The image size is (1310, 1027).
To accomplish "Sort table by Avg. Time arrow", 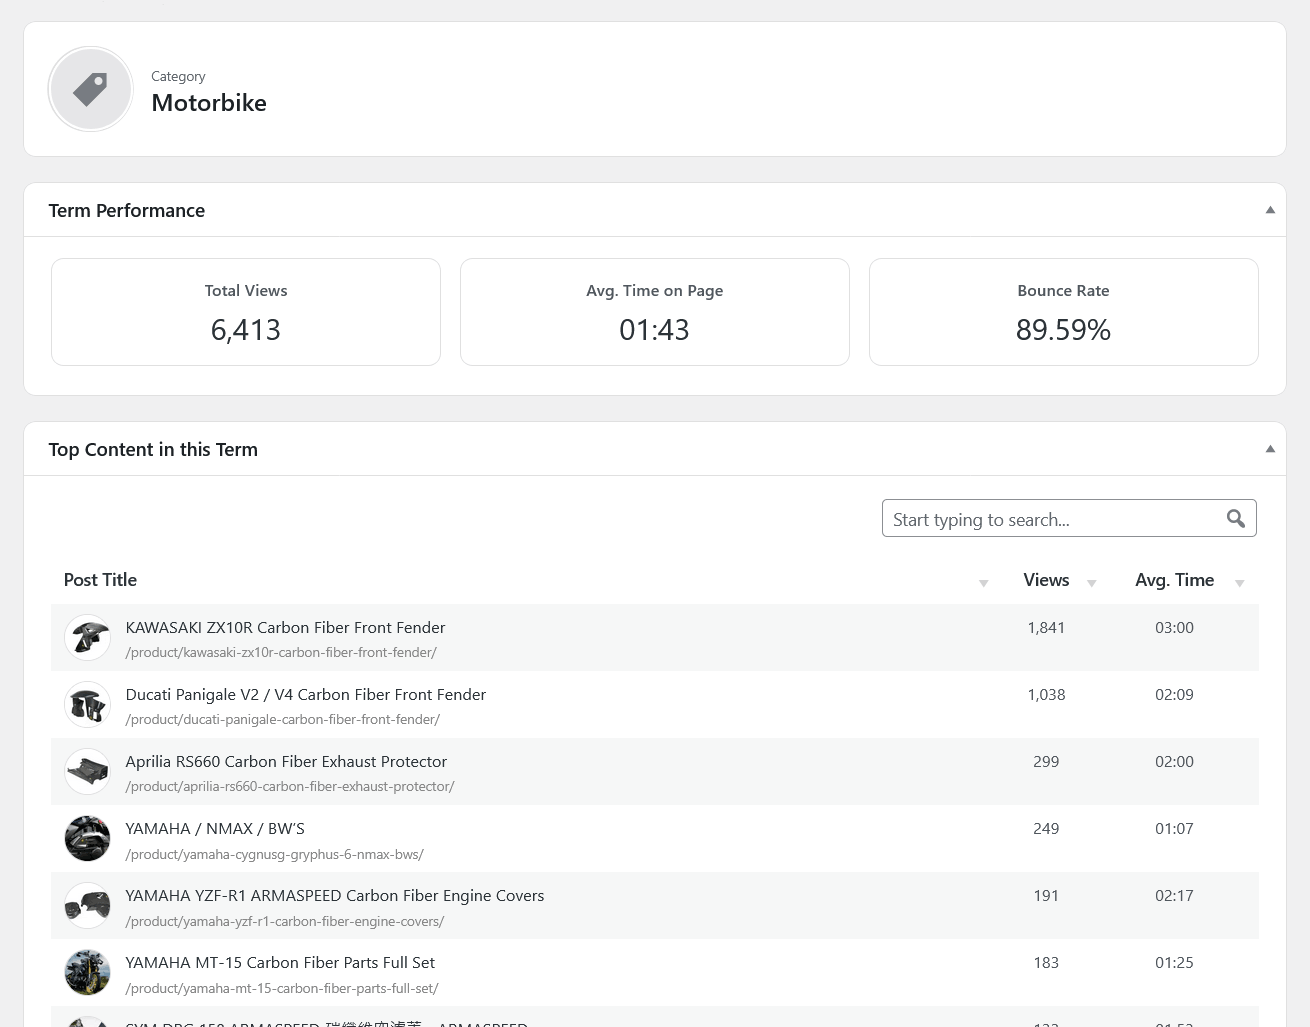I will pos(1239,583).
